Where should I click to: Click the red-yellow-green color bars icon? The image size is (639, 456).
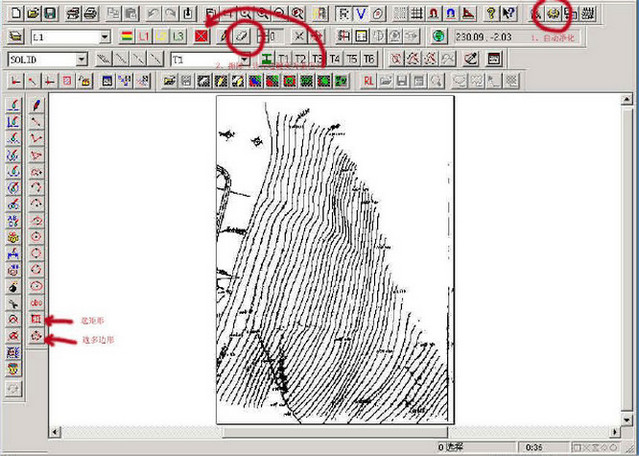pyautogui.click(x=127, y=37)
